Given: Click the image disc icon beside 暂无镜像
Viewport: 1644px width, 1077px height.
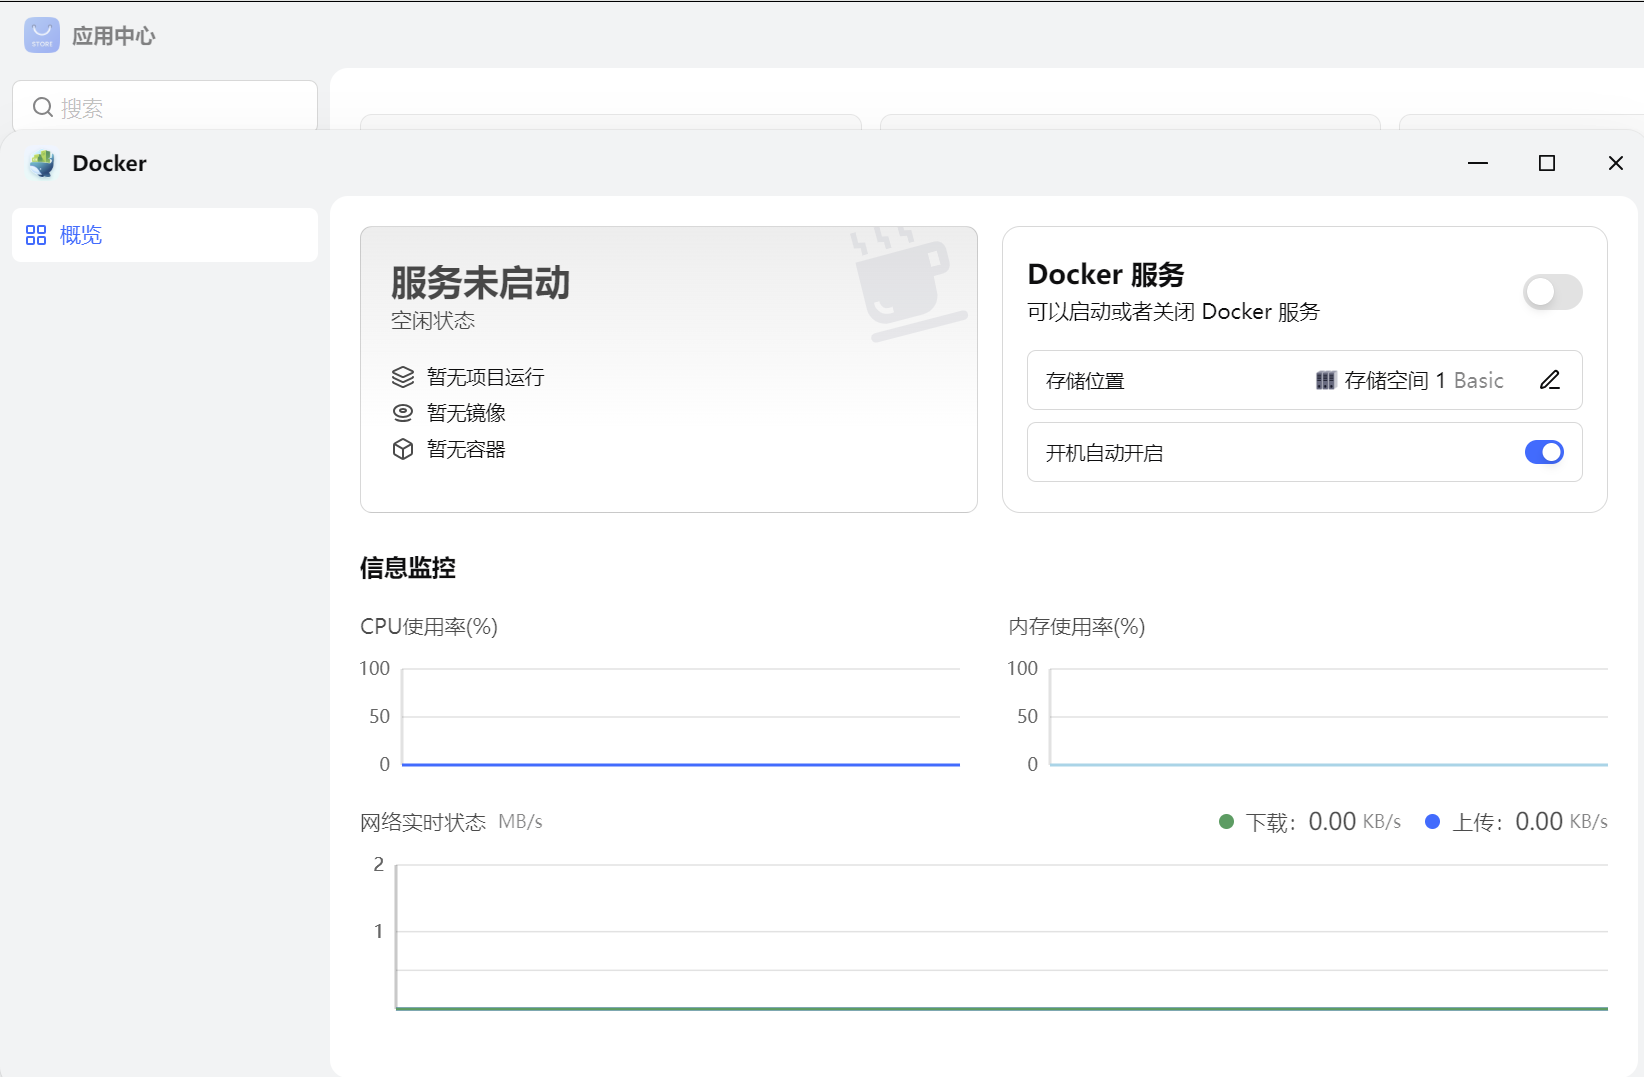Looking at the screenshot, I should [x=403, y=412].
